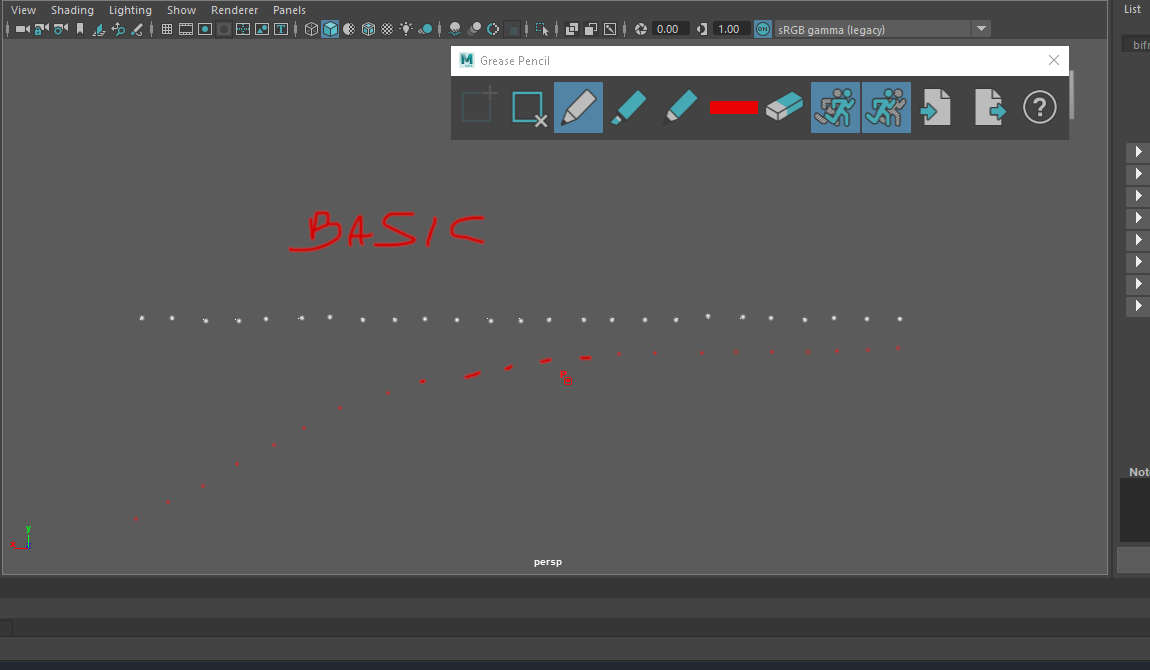The height and width of the screenshot is (670, 1150).
Task: Click the red color swatch in Grease Pencil
Action: pos(733,107)
